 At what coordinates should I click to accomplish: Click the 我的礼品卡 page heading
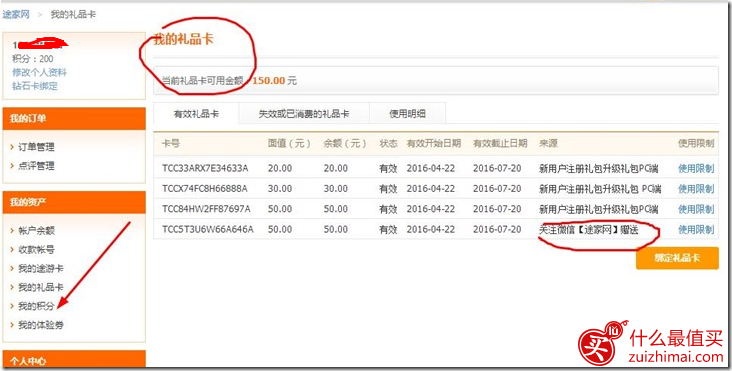pyautogui.click(x=183, y=39)
